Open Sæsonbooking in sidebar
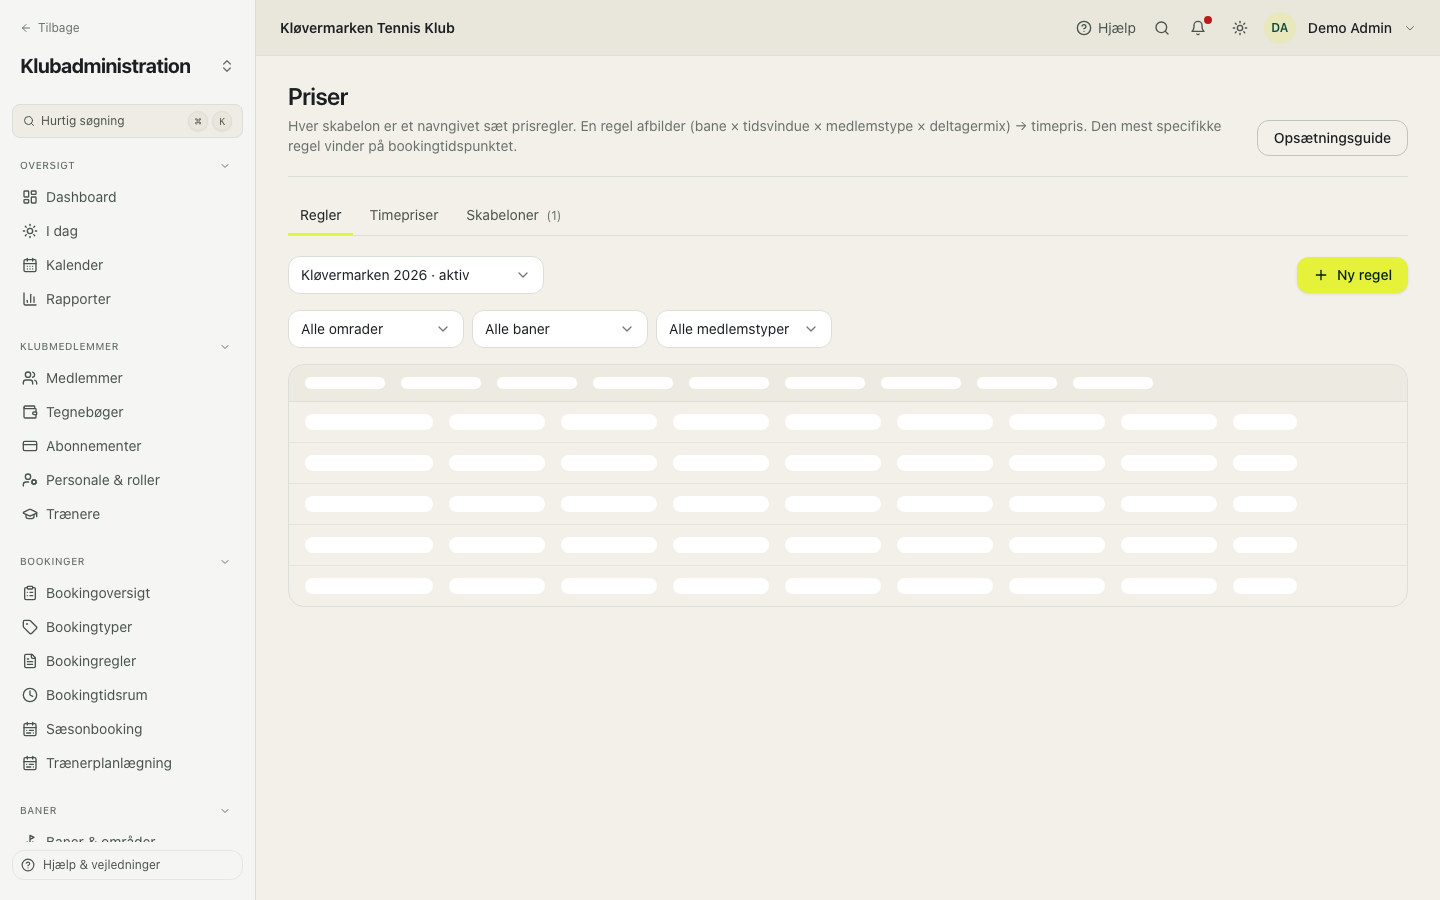 click(x=127, y=729)
